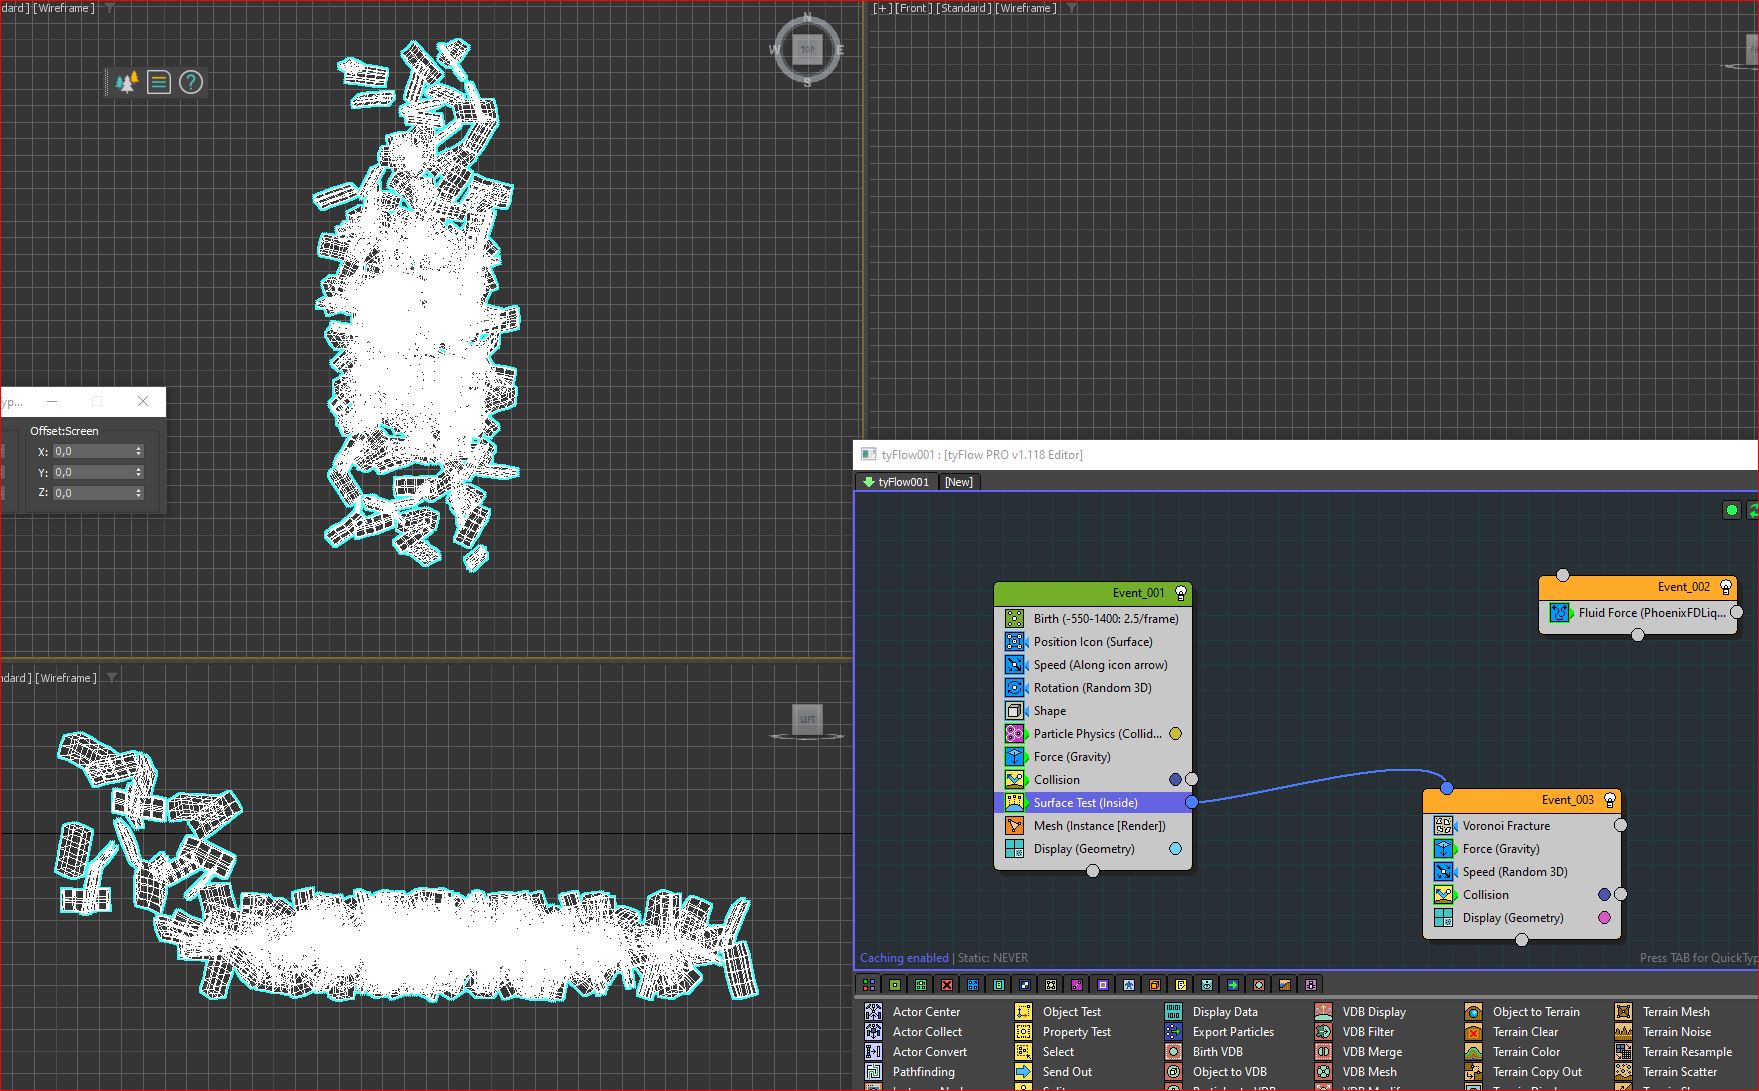Click the Offset X input field

[x=94, y=452]
